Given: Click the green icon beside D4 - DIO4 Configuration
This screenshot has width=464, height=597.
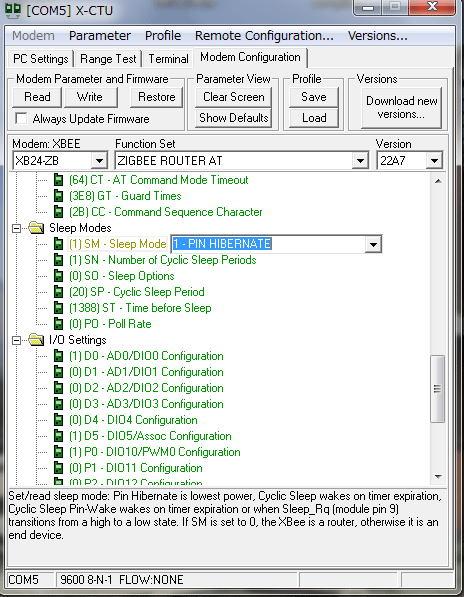Looking at the screenshot, I should (x=58, y=420).
